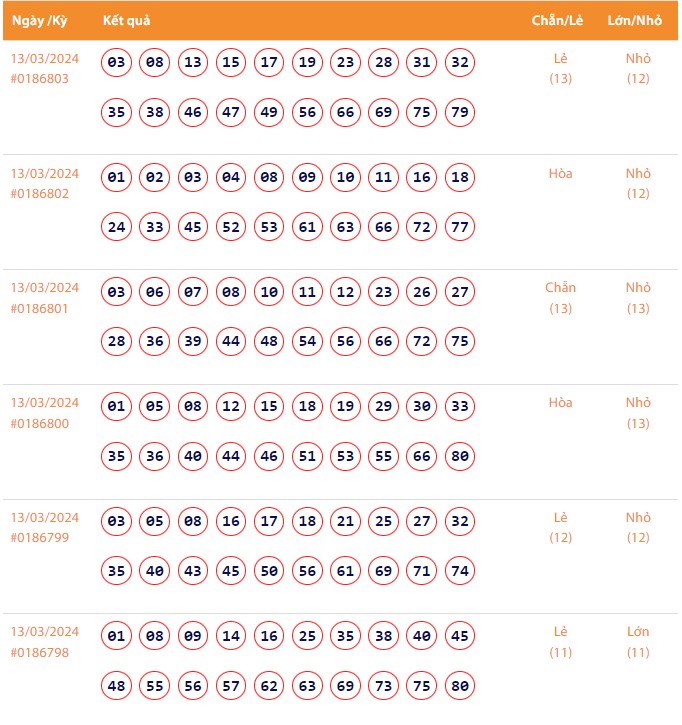The height and width of the screenshot is (725, 682).
Task: Click ball 74 in draw #0186799
Action: [460, 572]
